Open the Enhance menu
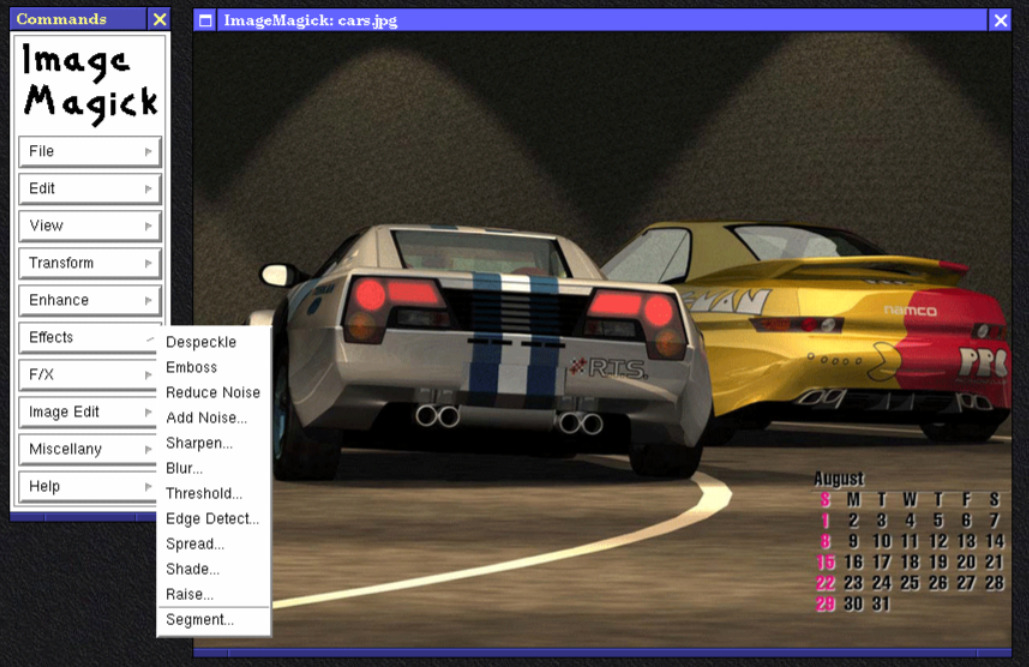The height and width of the screenshot is (667, 1029). coord(90,301)
